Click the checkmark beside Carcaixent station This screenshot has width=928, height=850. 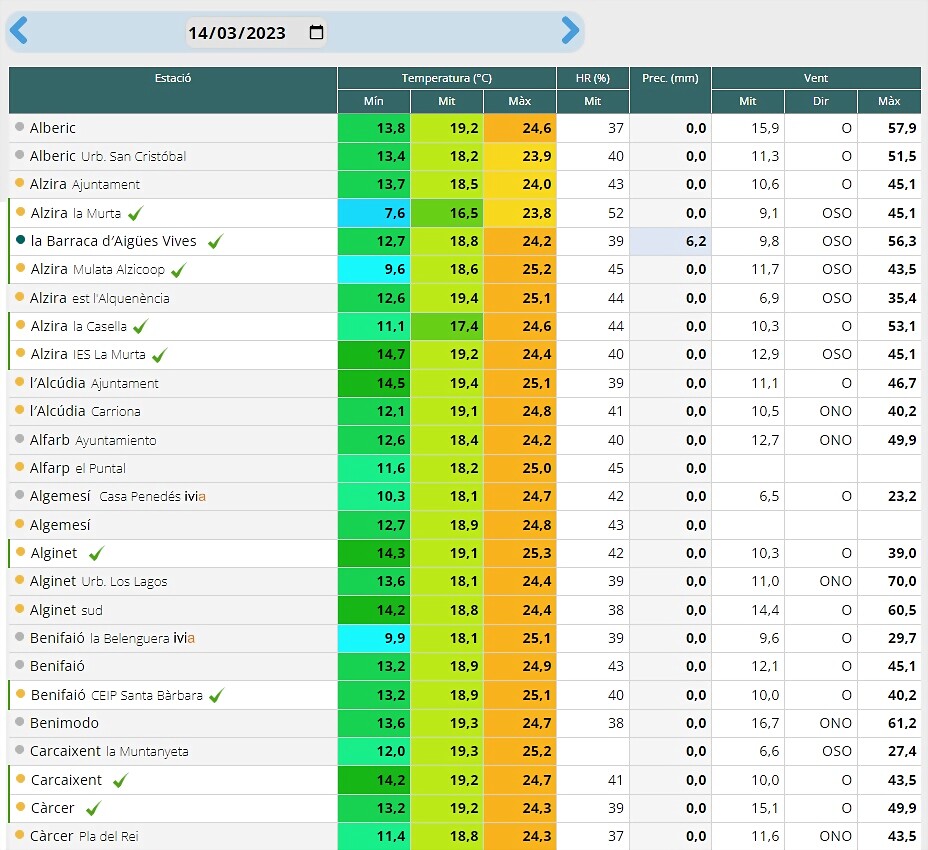point(120,780)
